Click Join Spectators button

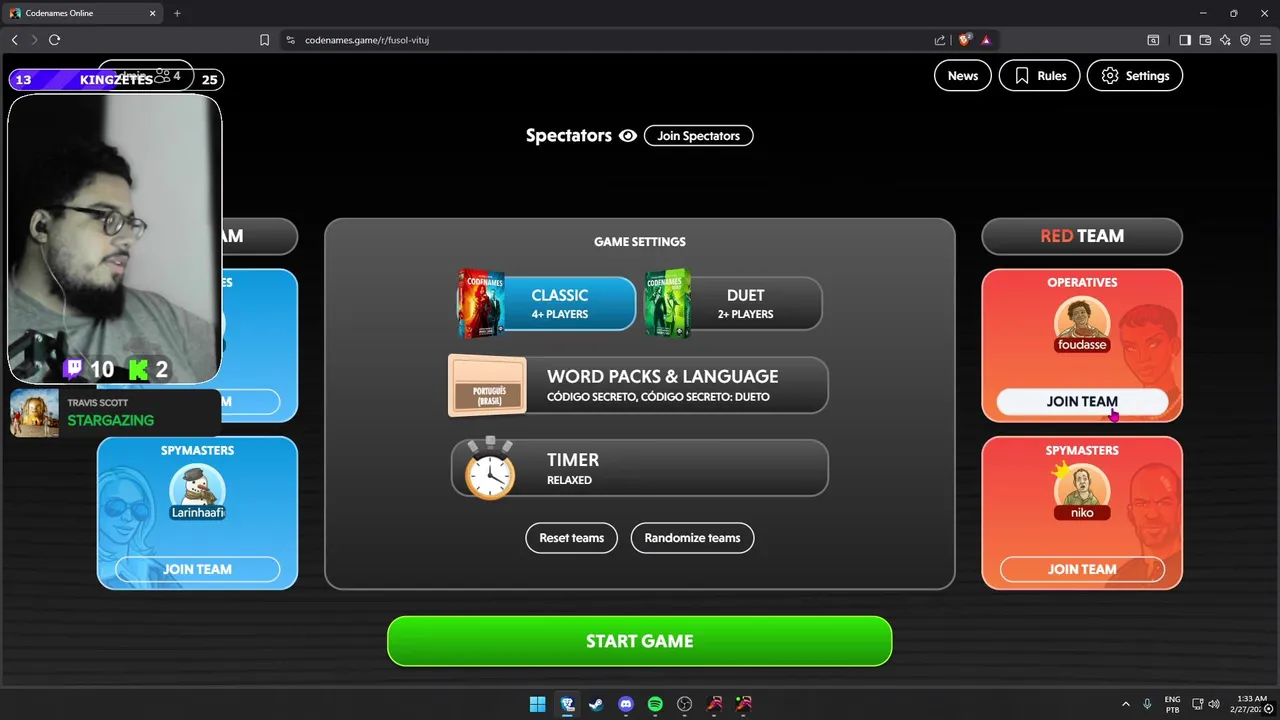(698, 136)
